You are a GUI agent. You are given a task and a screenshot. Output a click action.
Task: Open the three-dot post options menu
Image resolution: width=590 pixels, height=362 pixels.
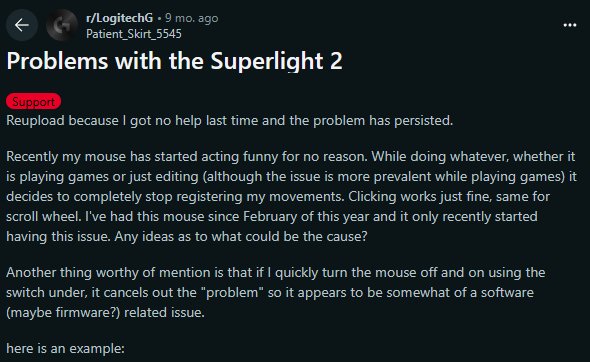point(570,25)
